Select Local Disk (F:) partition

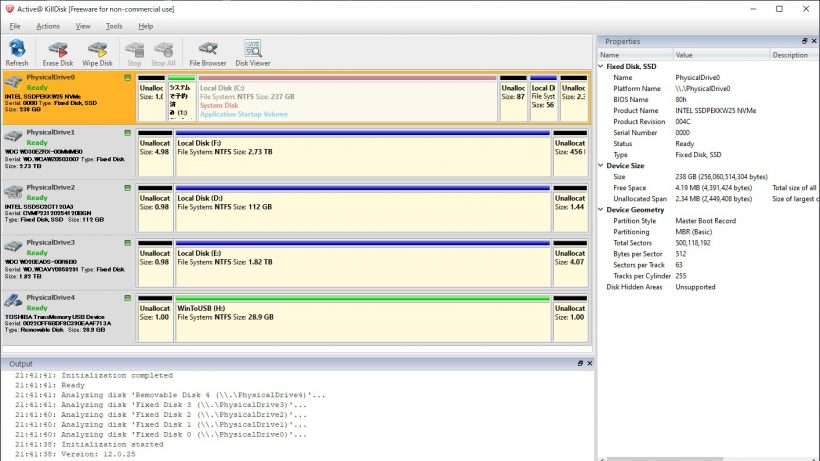coord(363,154)
